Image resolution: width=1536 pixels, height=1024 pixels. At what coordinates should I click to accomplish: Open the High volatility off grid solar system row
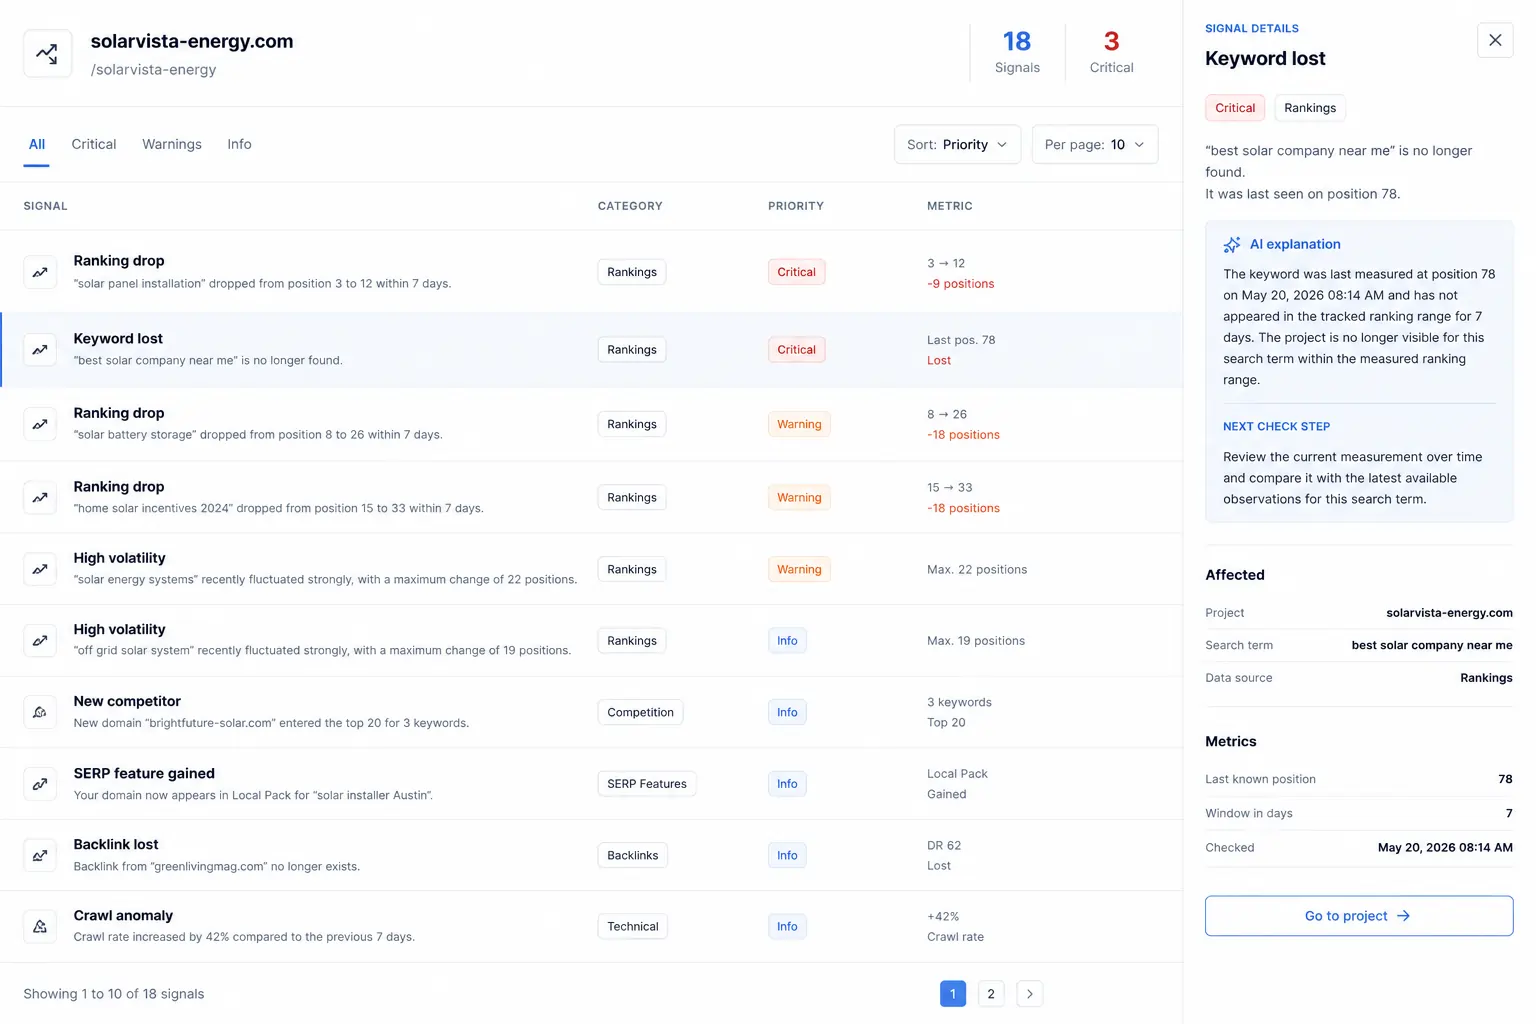coord(591,640)
